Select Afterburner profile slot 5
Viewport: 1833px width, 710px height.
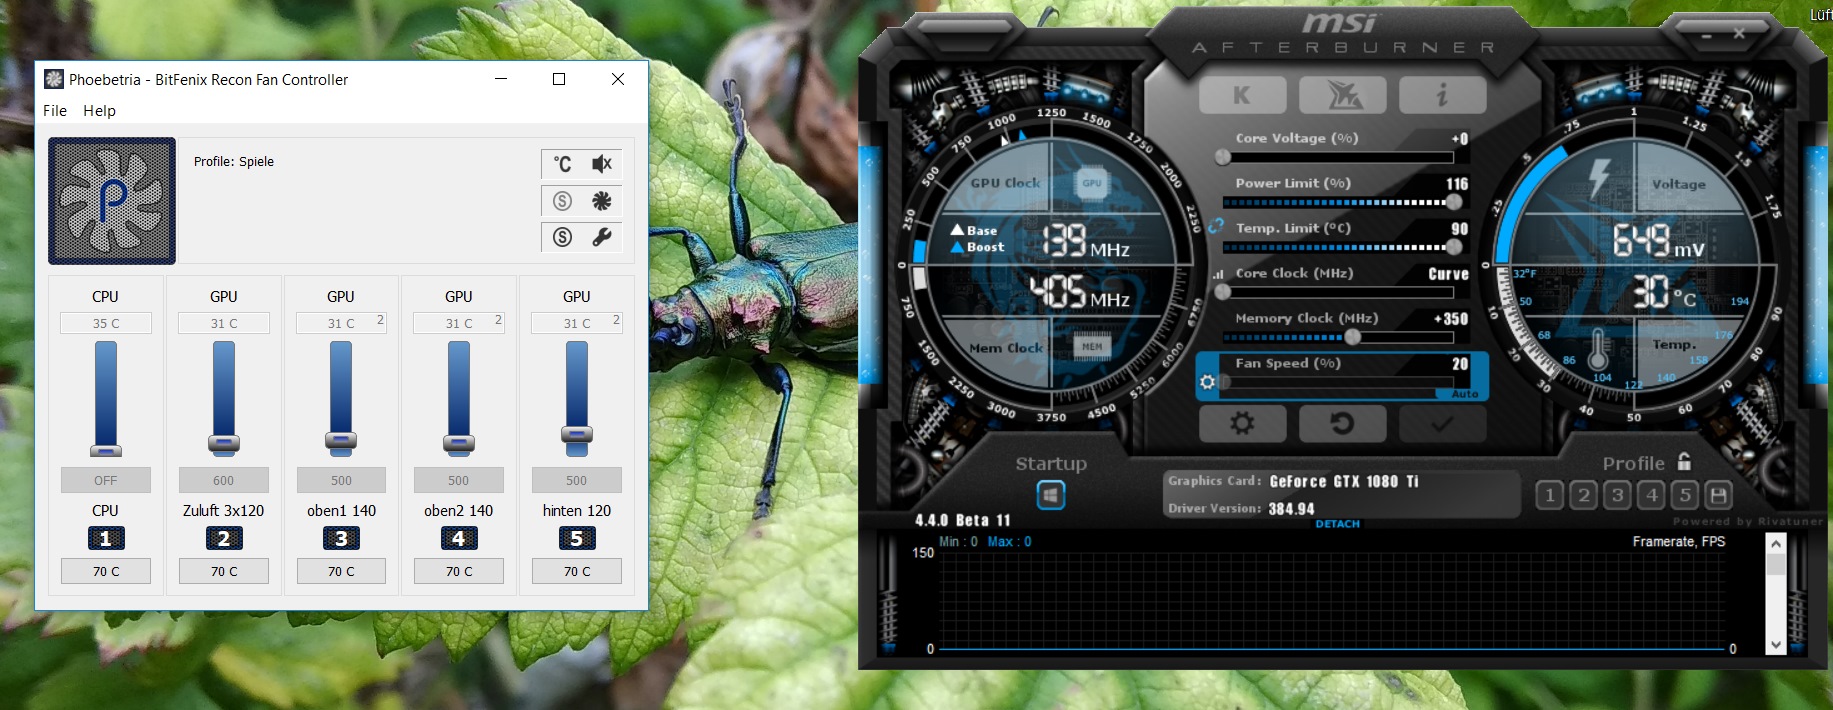coord(1685,495)
